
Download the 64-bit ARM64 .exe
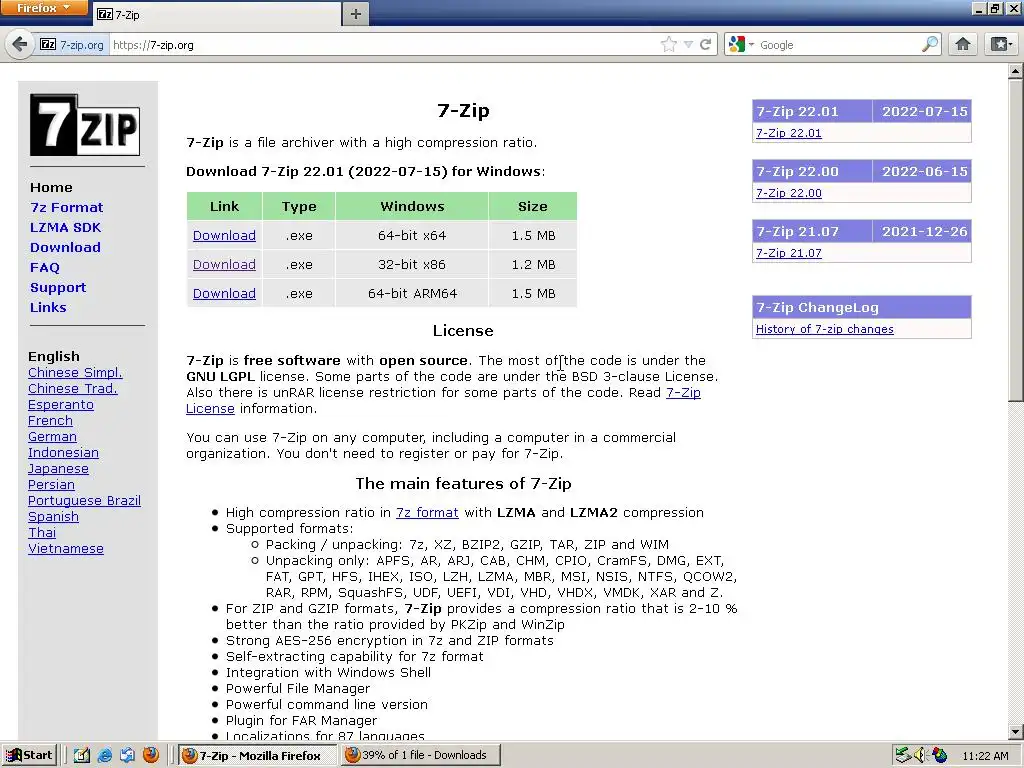tap(224, 293)
